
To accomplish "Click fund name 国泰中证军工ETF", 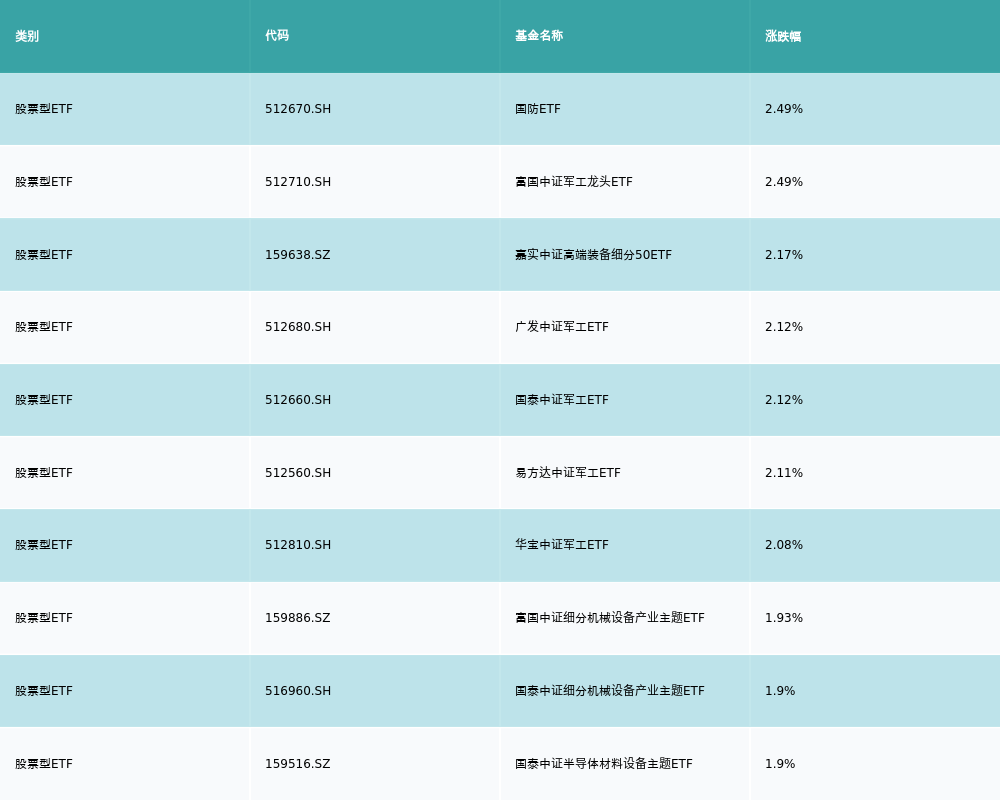I will pos(562,400).
